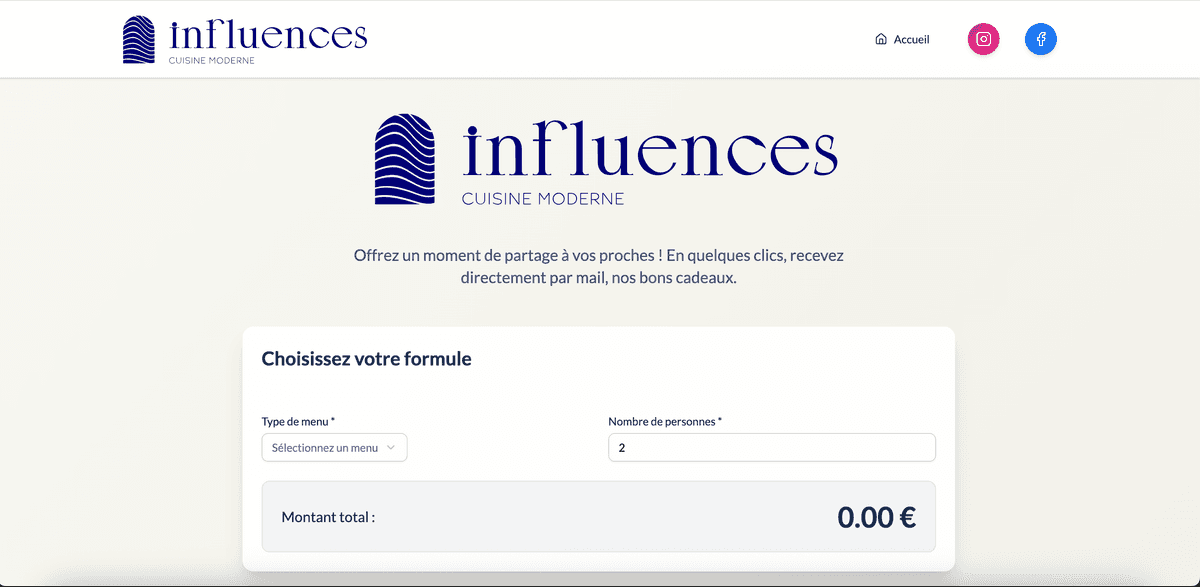Open the Facebook page via blue icon
This screenshot has width=1200, height=587.
pos(1041,40)
